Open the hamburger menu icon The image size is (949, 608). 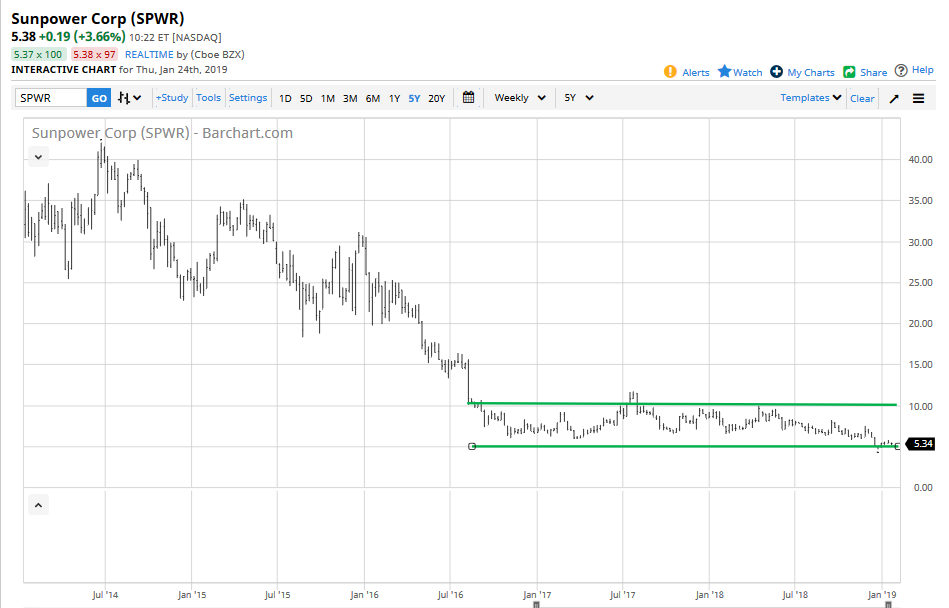919,99
